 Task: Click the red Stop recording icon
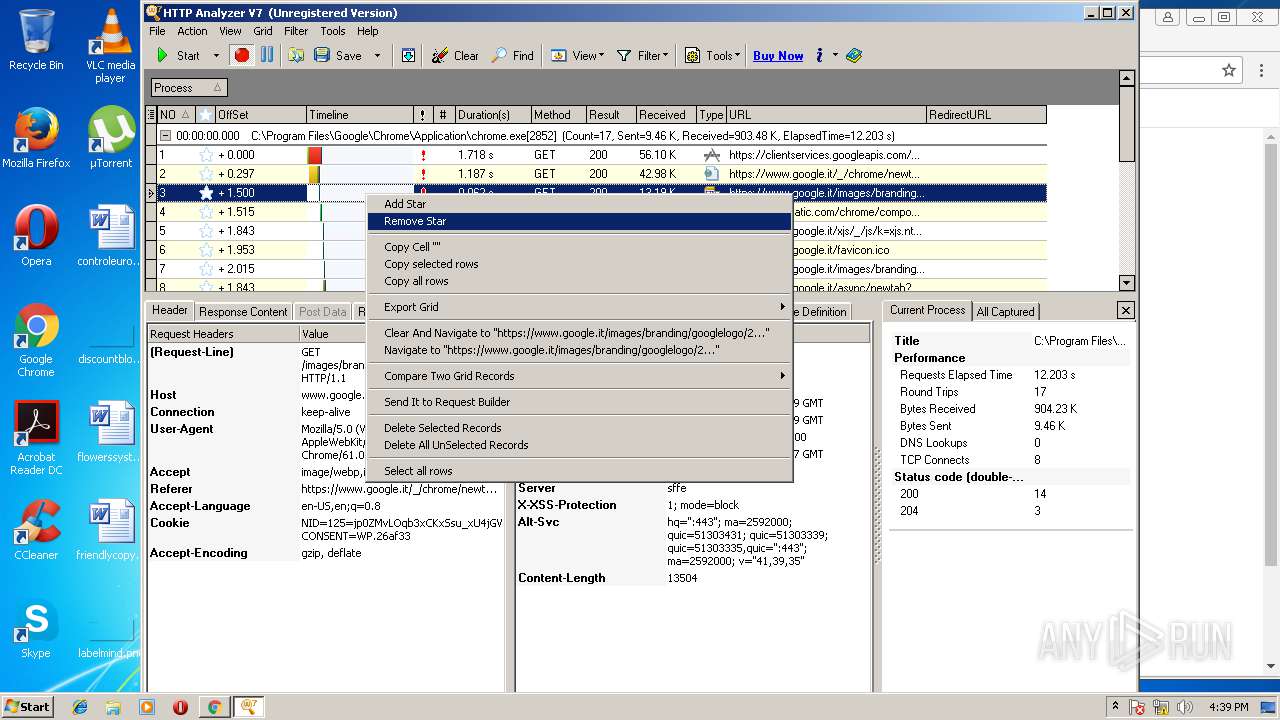point(241,56)
